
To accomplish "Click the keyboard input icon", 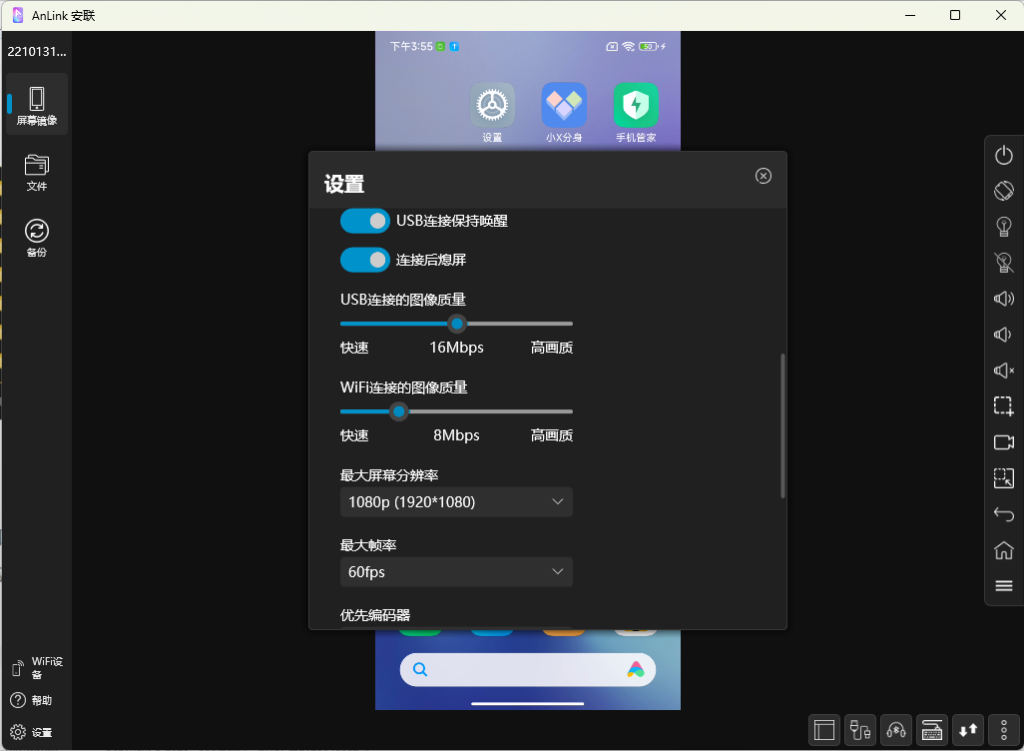I will pos(933,730).
